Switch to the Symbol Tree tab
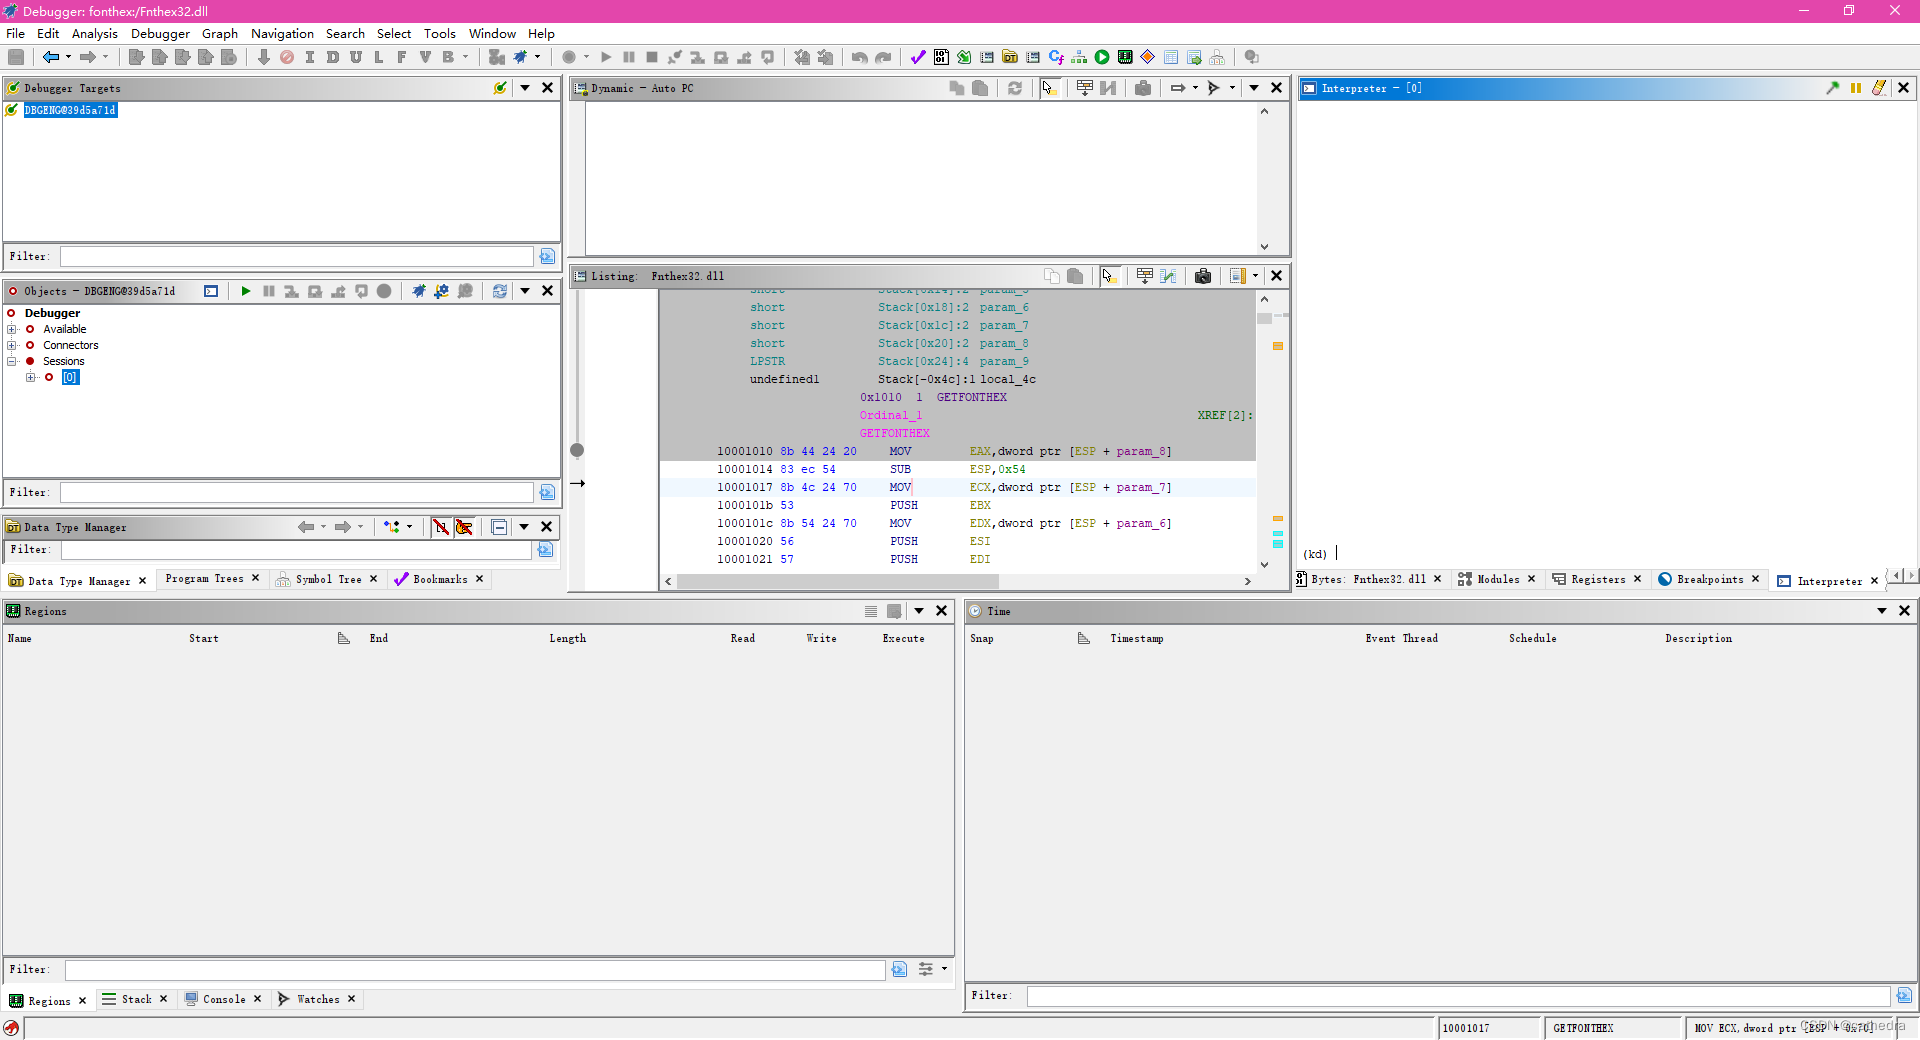Image resolution: width=1920 pixels, height=1040 pixels. tap(328, 579)
